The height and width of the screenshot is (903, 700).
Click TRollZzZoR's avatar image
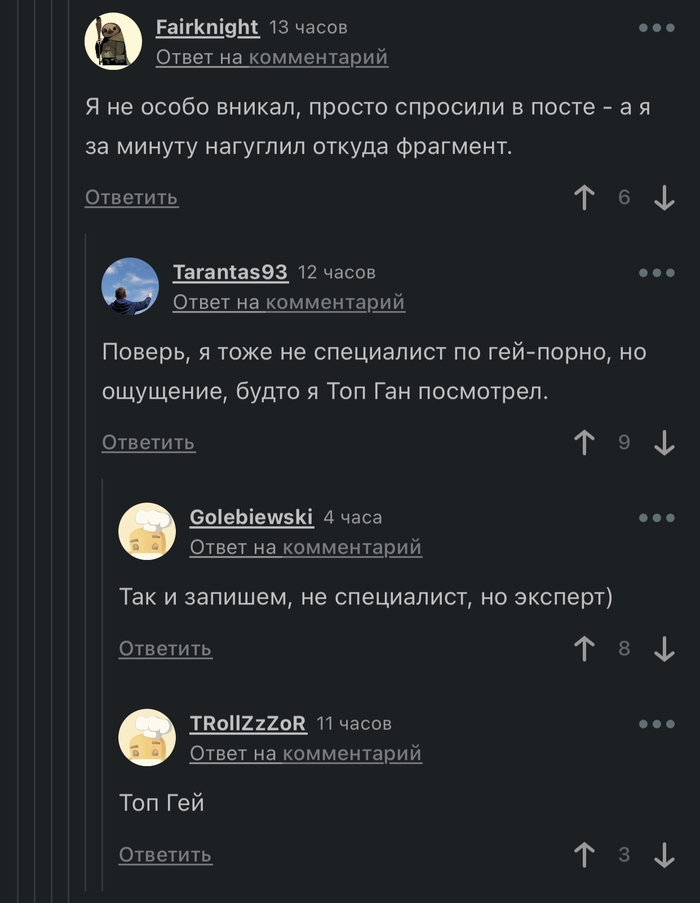(147, 737)
